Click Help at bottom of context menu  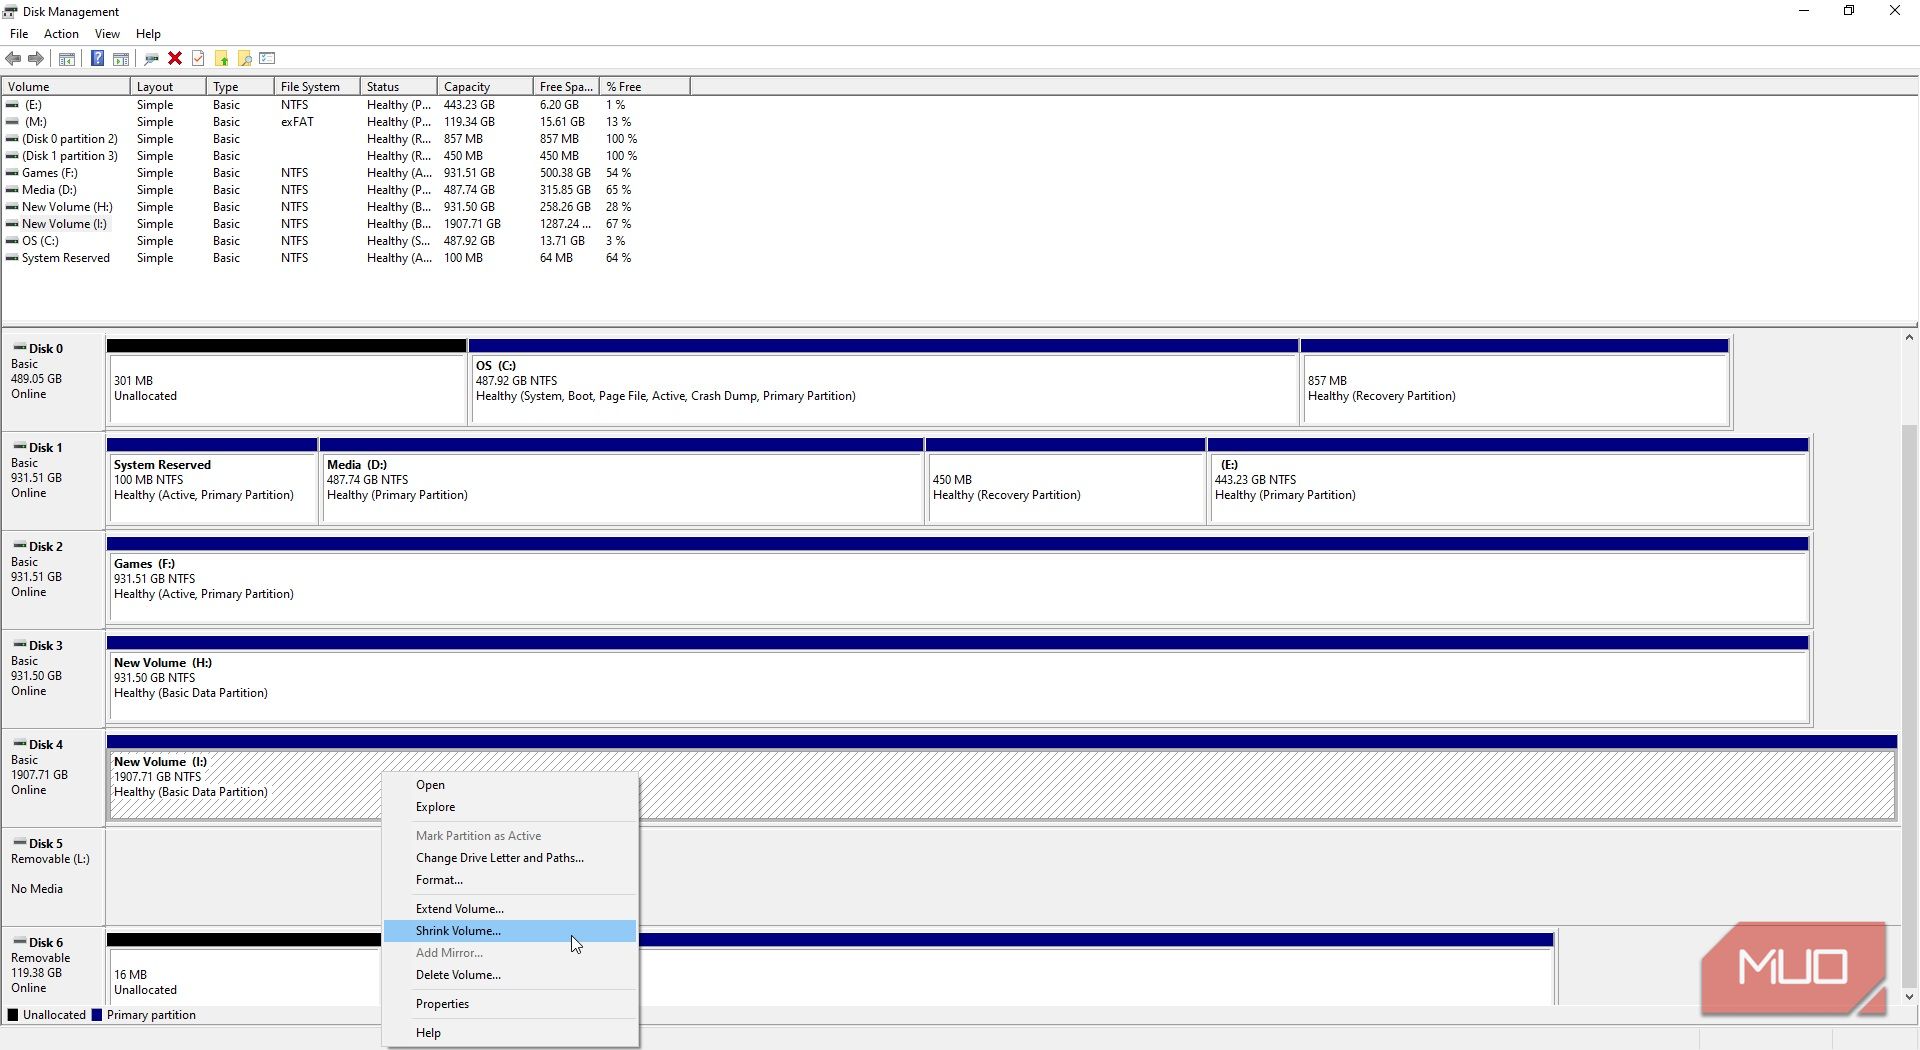pos(510,1033)
